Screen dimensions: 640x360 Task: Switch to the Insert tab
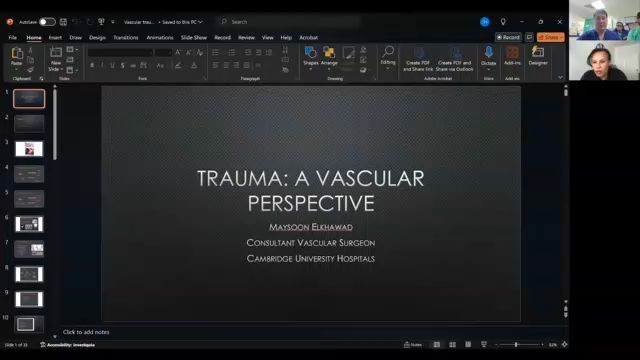click(55, 38)
